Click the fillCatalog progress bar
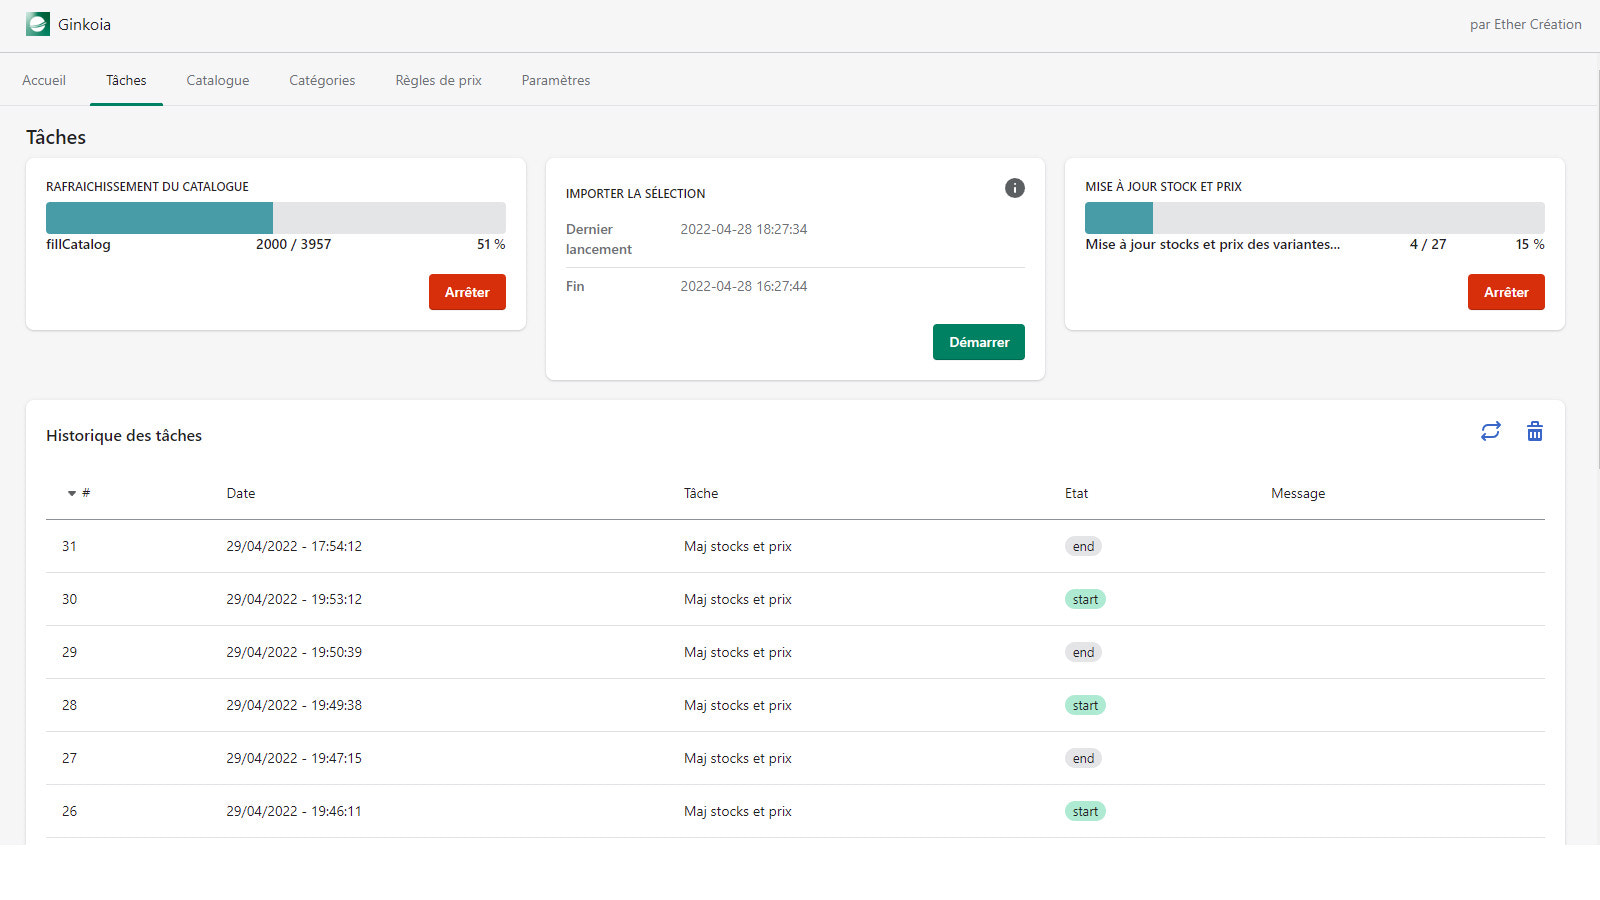This screenshot has height=900, width=1600. click(x=276, y=218)
